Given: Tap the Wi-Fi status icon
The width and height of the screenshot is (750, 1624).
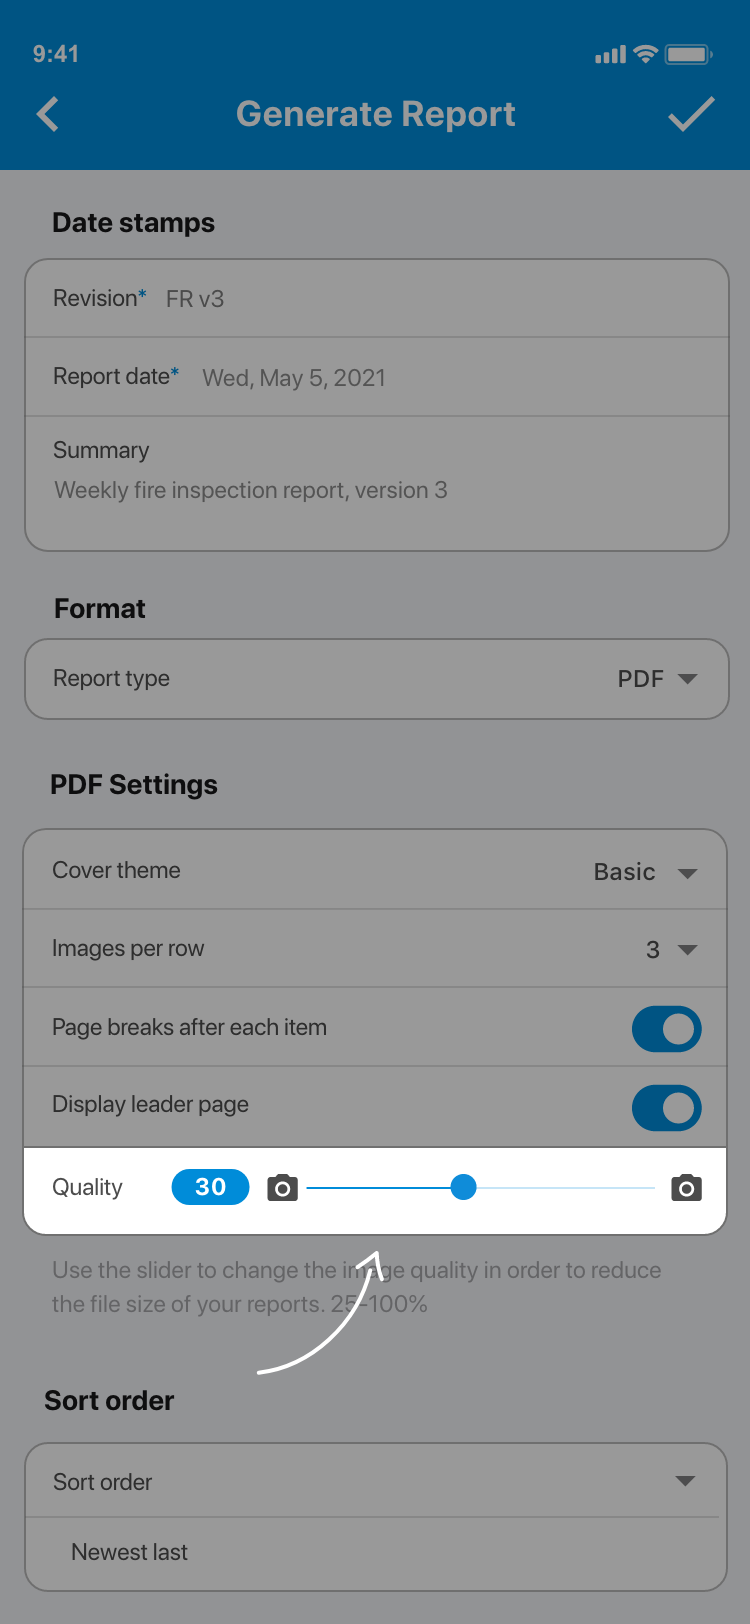Looking at the screenshot, I should 646,54.
